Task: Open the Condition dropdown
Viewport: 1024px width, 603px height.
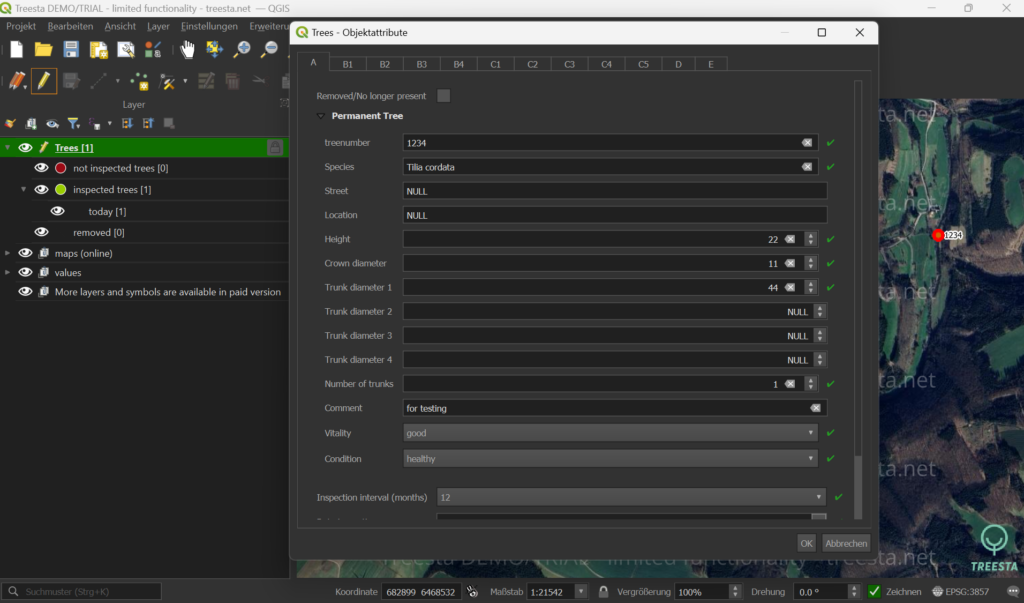Action: pyautogui.click(x=610, y=458)
